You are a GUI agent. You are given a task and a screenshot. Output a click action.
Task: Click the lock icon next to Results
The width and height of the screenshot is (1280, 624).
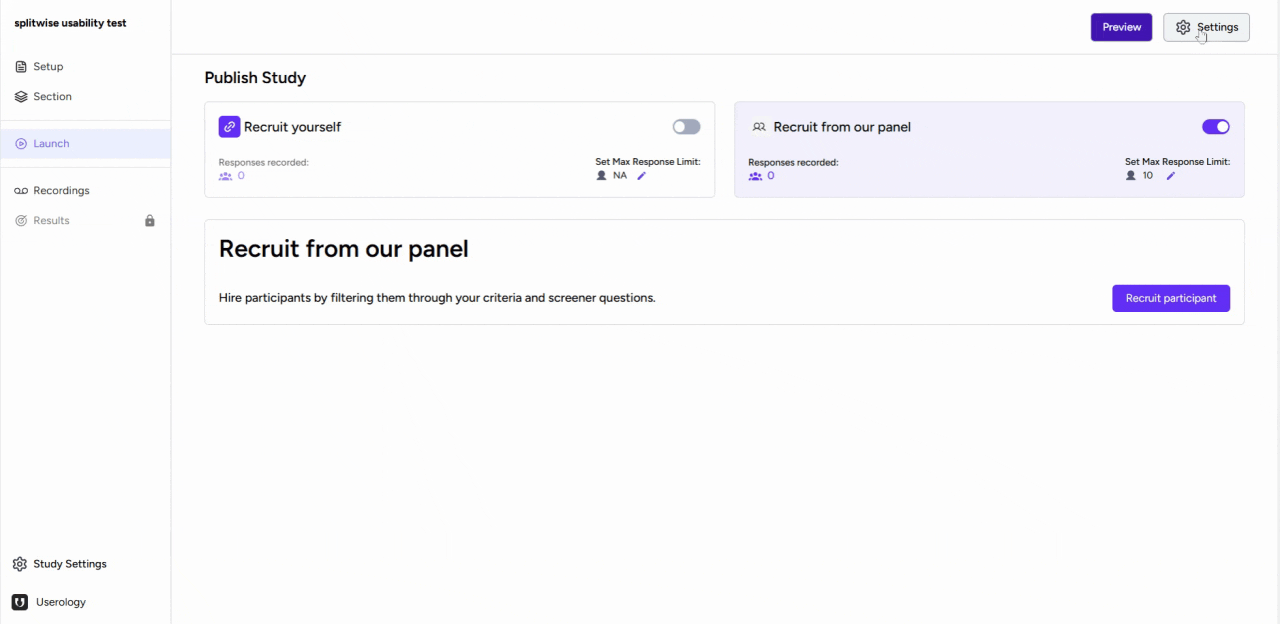pyautogui.click(x=149, y=220)
